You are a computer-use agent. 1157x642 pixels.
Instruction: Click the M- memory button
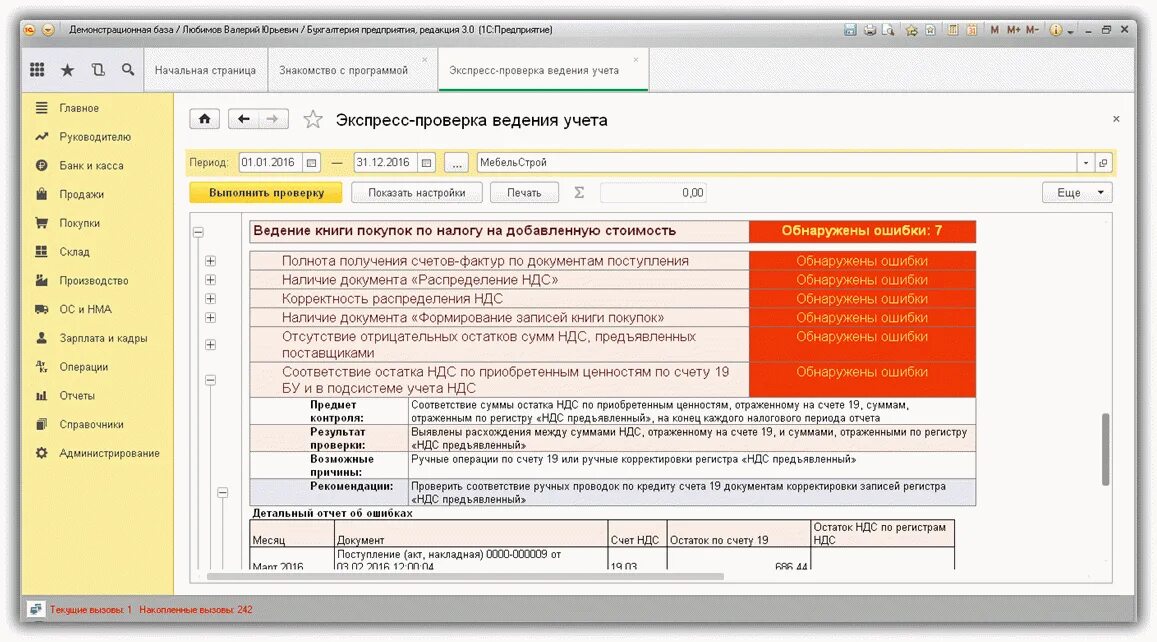pyautogui.click(x=1032, y=30)
